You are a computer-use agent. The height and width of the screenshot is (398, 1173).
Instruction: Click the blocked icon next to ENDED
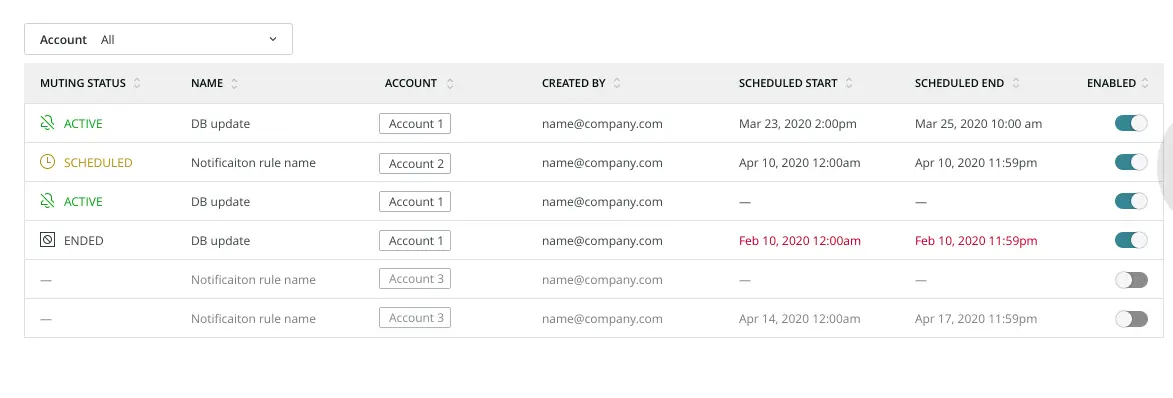[x=47, y=240]
